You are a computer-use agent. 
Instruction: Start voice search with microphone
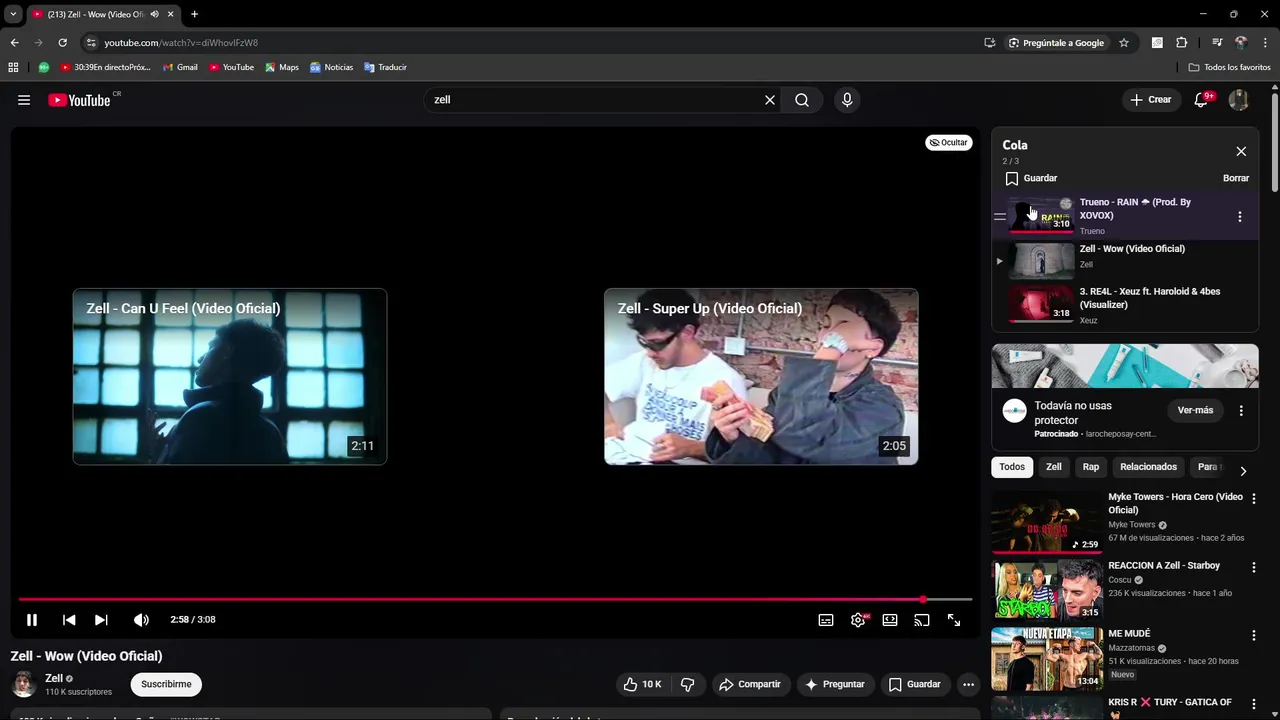[x=847, y=100]
